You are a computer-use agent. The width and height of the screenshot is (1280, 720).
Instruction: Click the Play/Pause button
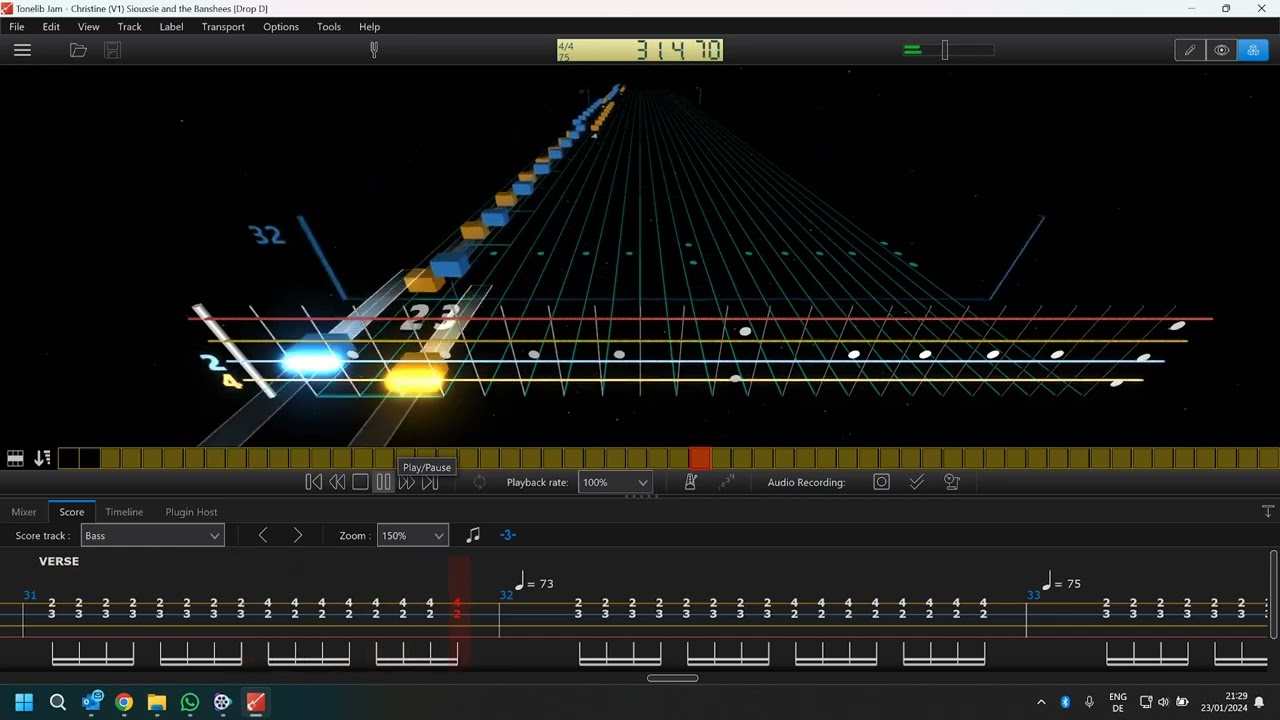[x=383, y=482]
